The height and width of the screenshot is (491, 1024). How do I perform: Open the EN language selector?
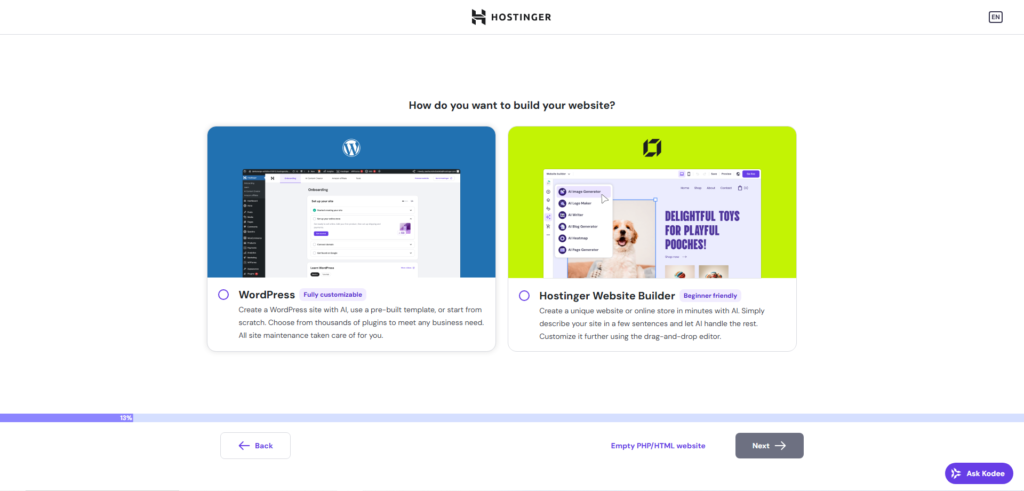point(995,17)
